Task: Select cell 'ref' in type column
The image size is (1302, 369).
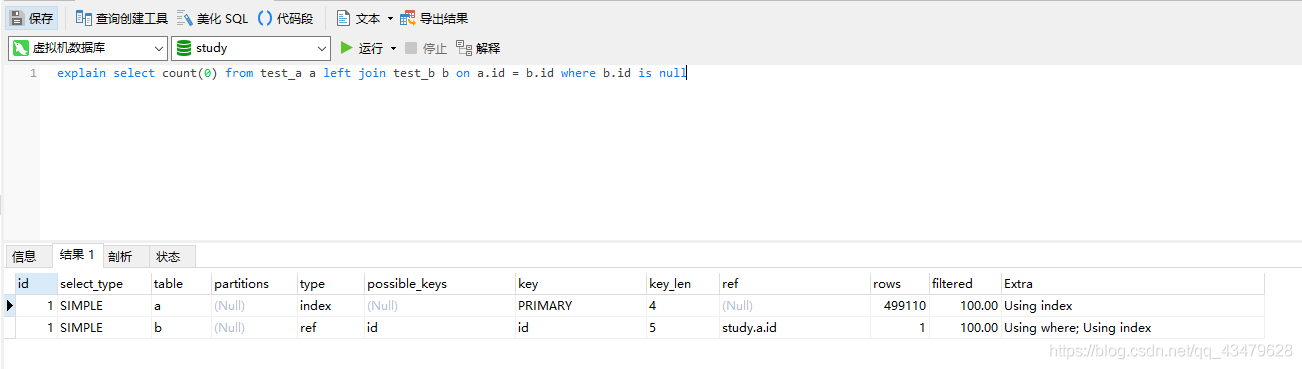Action: coord(331,327)
